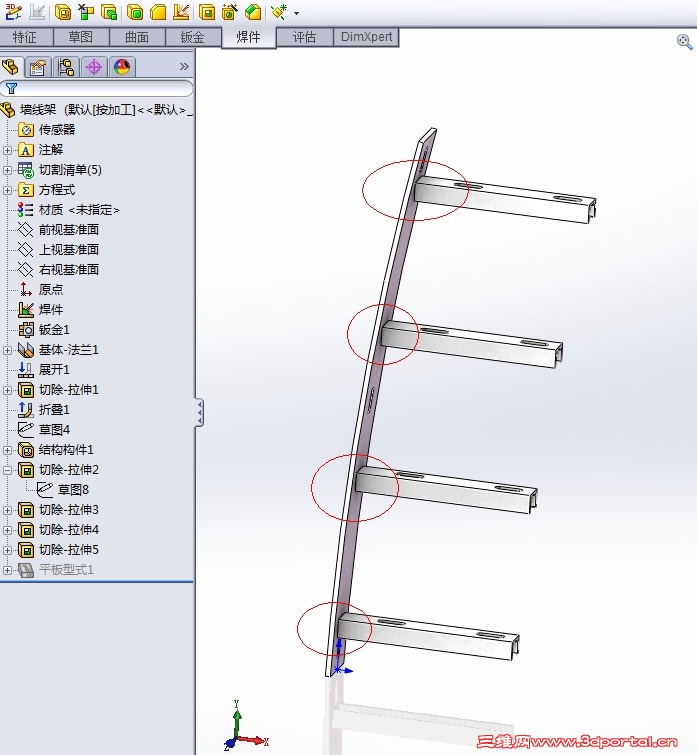Switch to the 草图 command tab
The height and width of the screenshot is (755, 697).
point(81,37)
